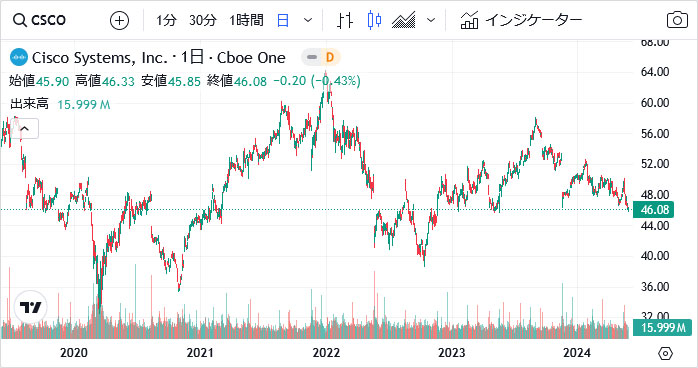Collapse the legend with chevron up button
This screenshot has height=368, width=698.
[25, 129]
